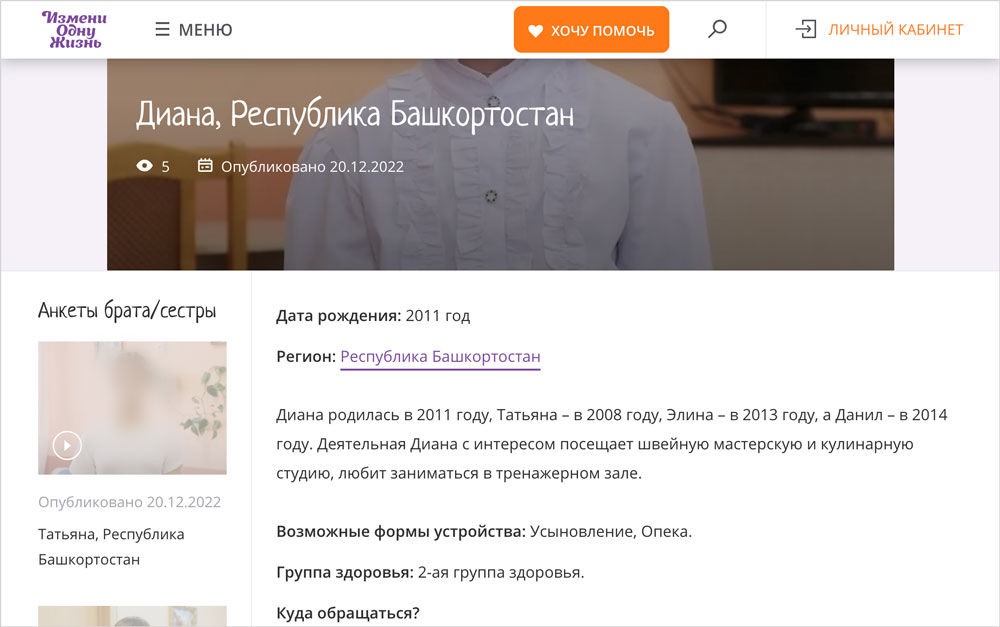Follow the purple Республика Башкортостан region link
This screenshot has width=1000, height=627.
(x=440, y=357)
